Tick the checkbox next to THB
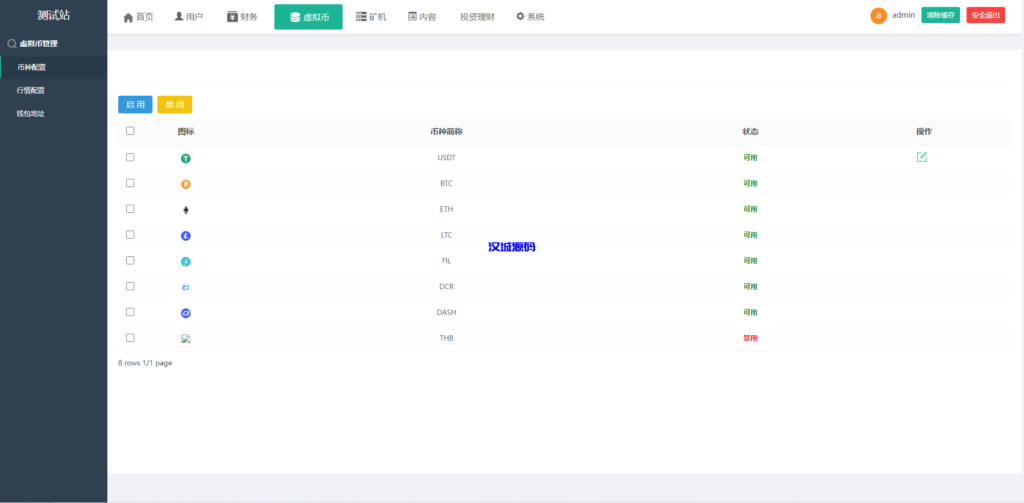Viewport: 1024px width, 503px height. [x=130, y=338]
